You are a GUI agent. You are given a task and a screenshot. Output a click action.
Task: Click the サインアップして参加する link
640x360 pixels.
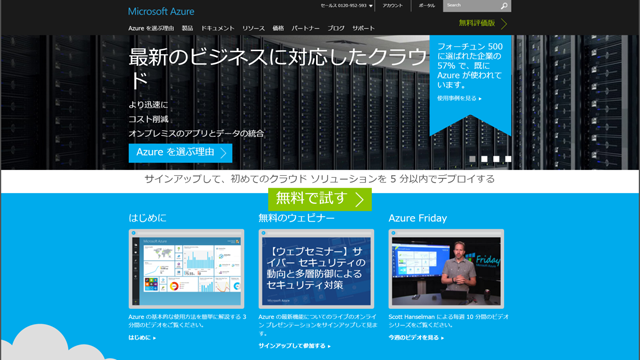click(x=294, y=346)
